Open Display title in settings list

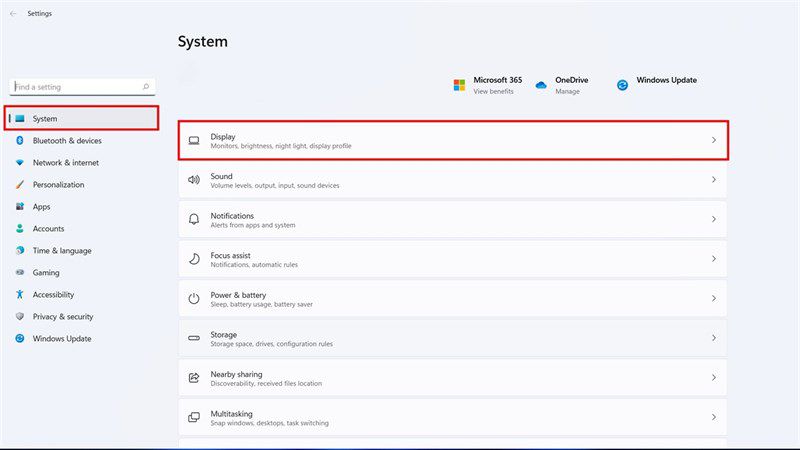pos(223,136)
